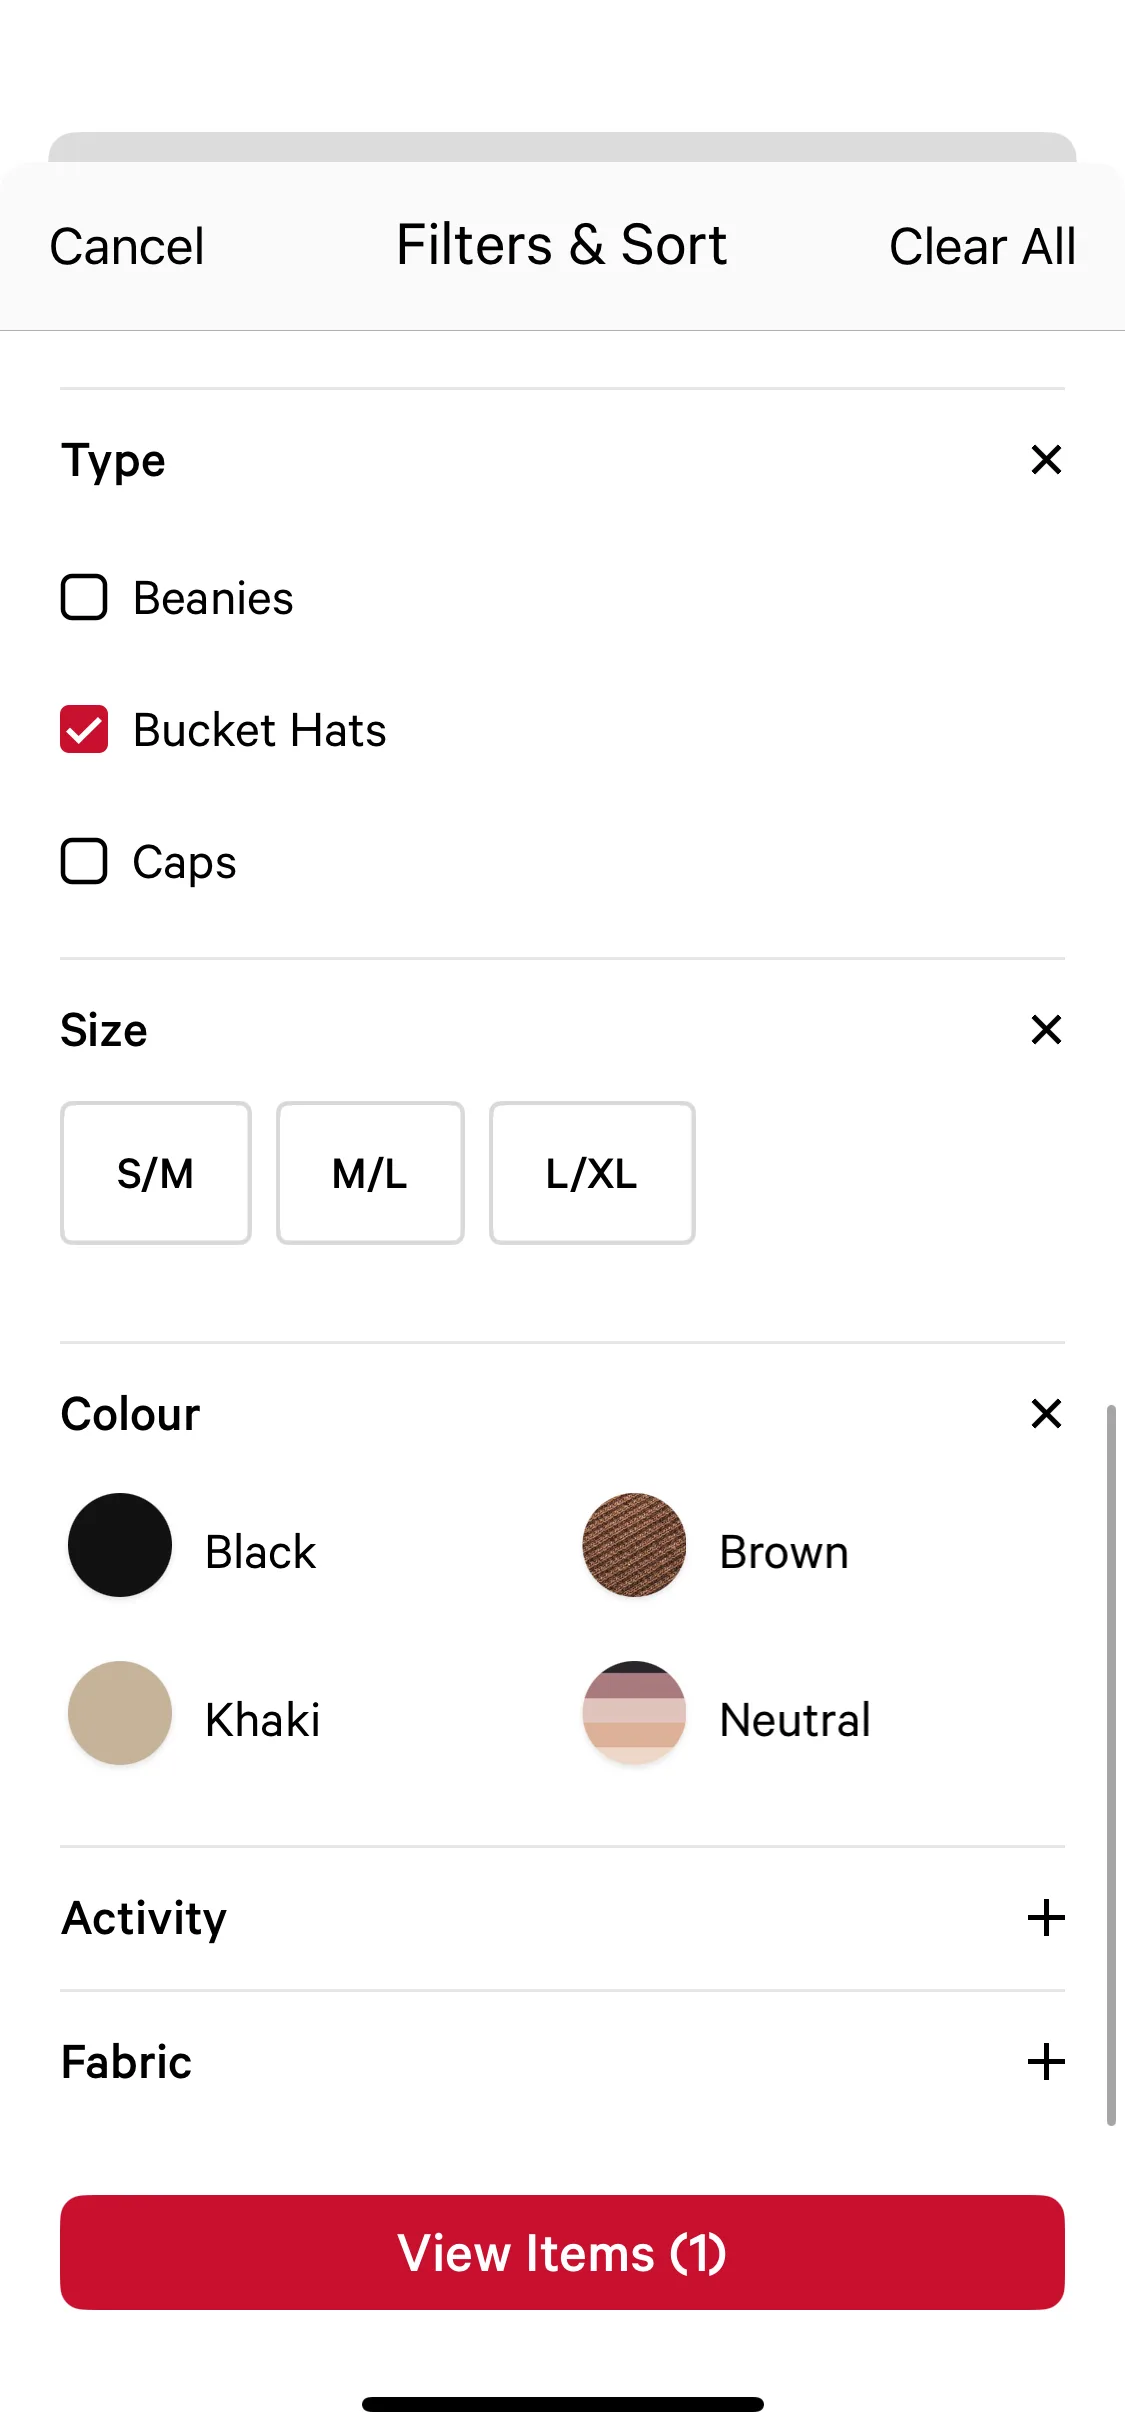Pick the Neutral colour swatch

(x=634, y=1713)
